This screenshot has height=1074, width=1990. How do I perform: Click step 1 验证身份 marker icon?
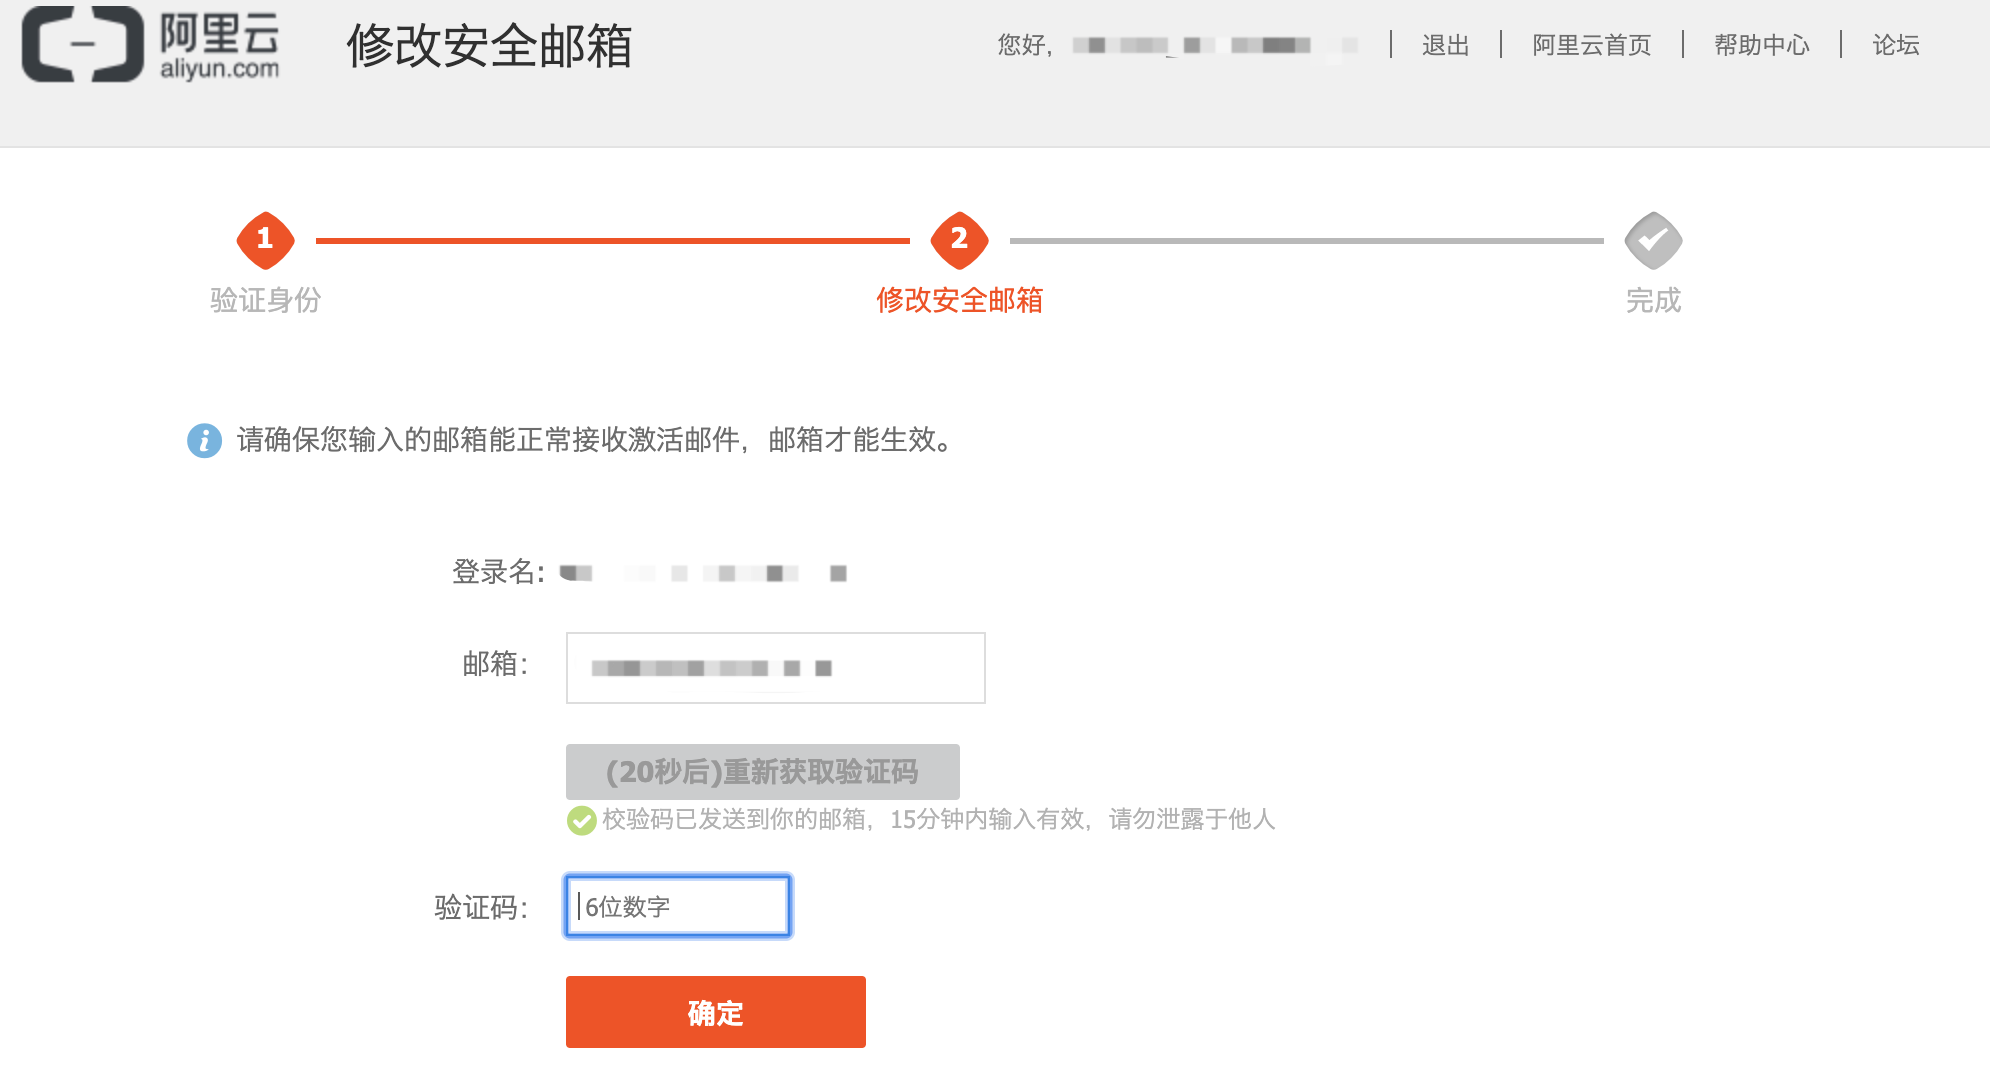coord(264,240)
